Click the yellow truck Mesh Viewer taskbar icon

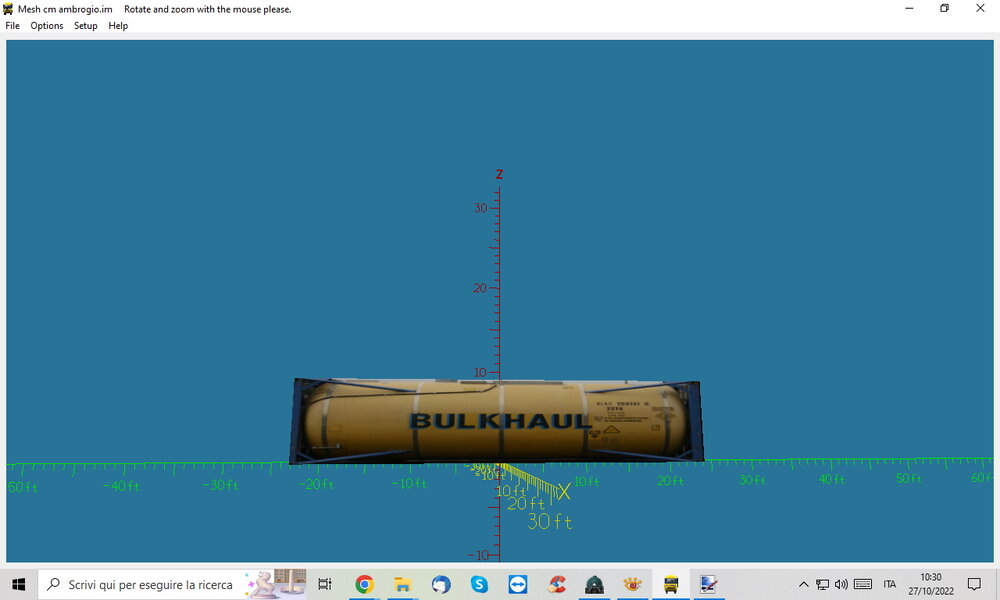tap(671, 584)
